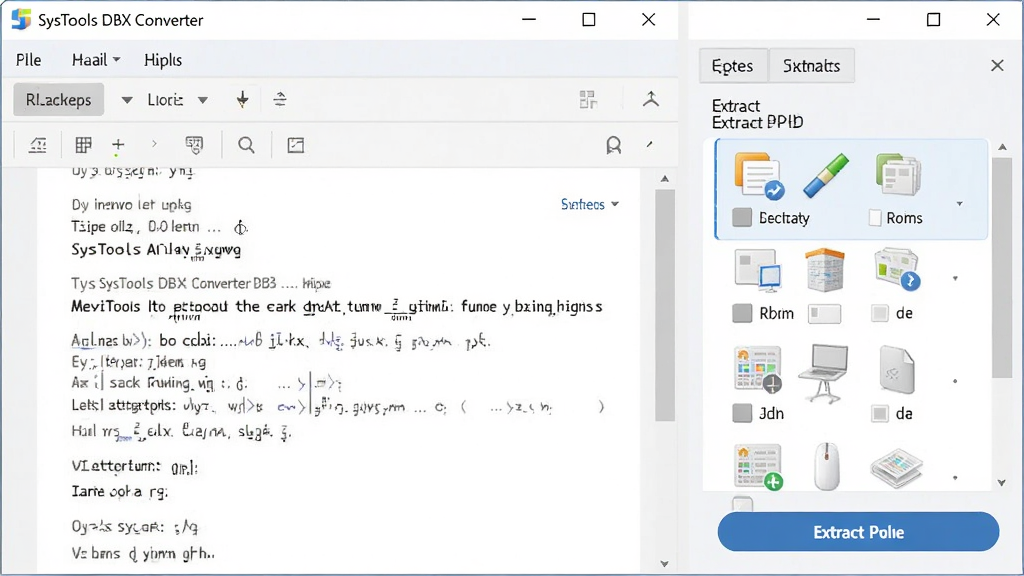Select the gray document file icon
This screenshot has width=1024, height=576.
pos(897,370)
